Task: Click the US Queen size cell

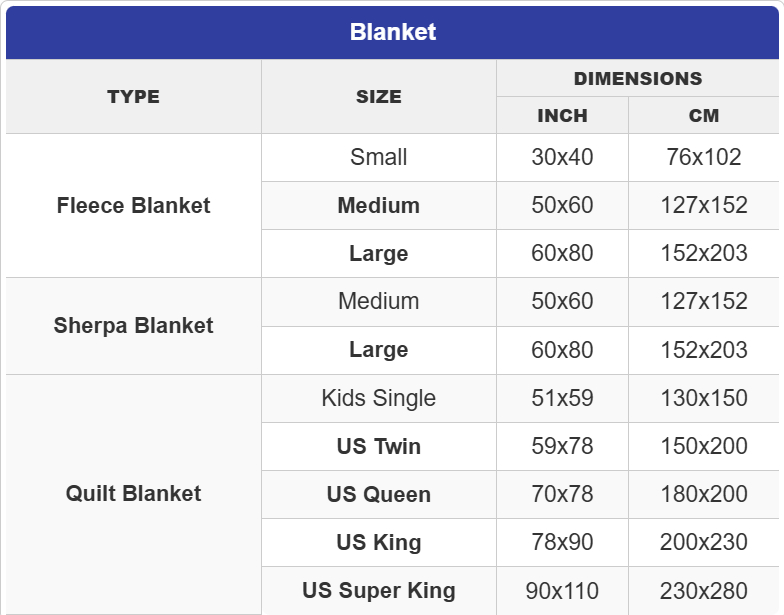Action: click(x=378, y=494)
